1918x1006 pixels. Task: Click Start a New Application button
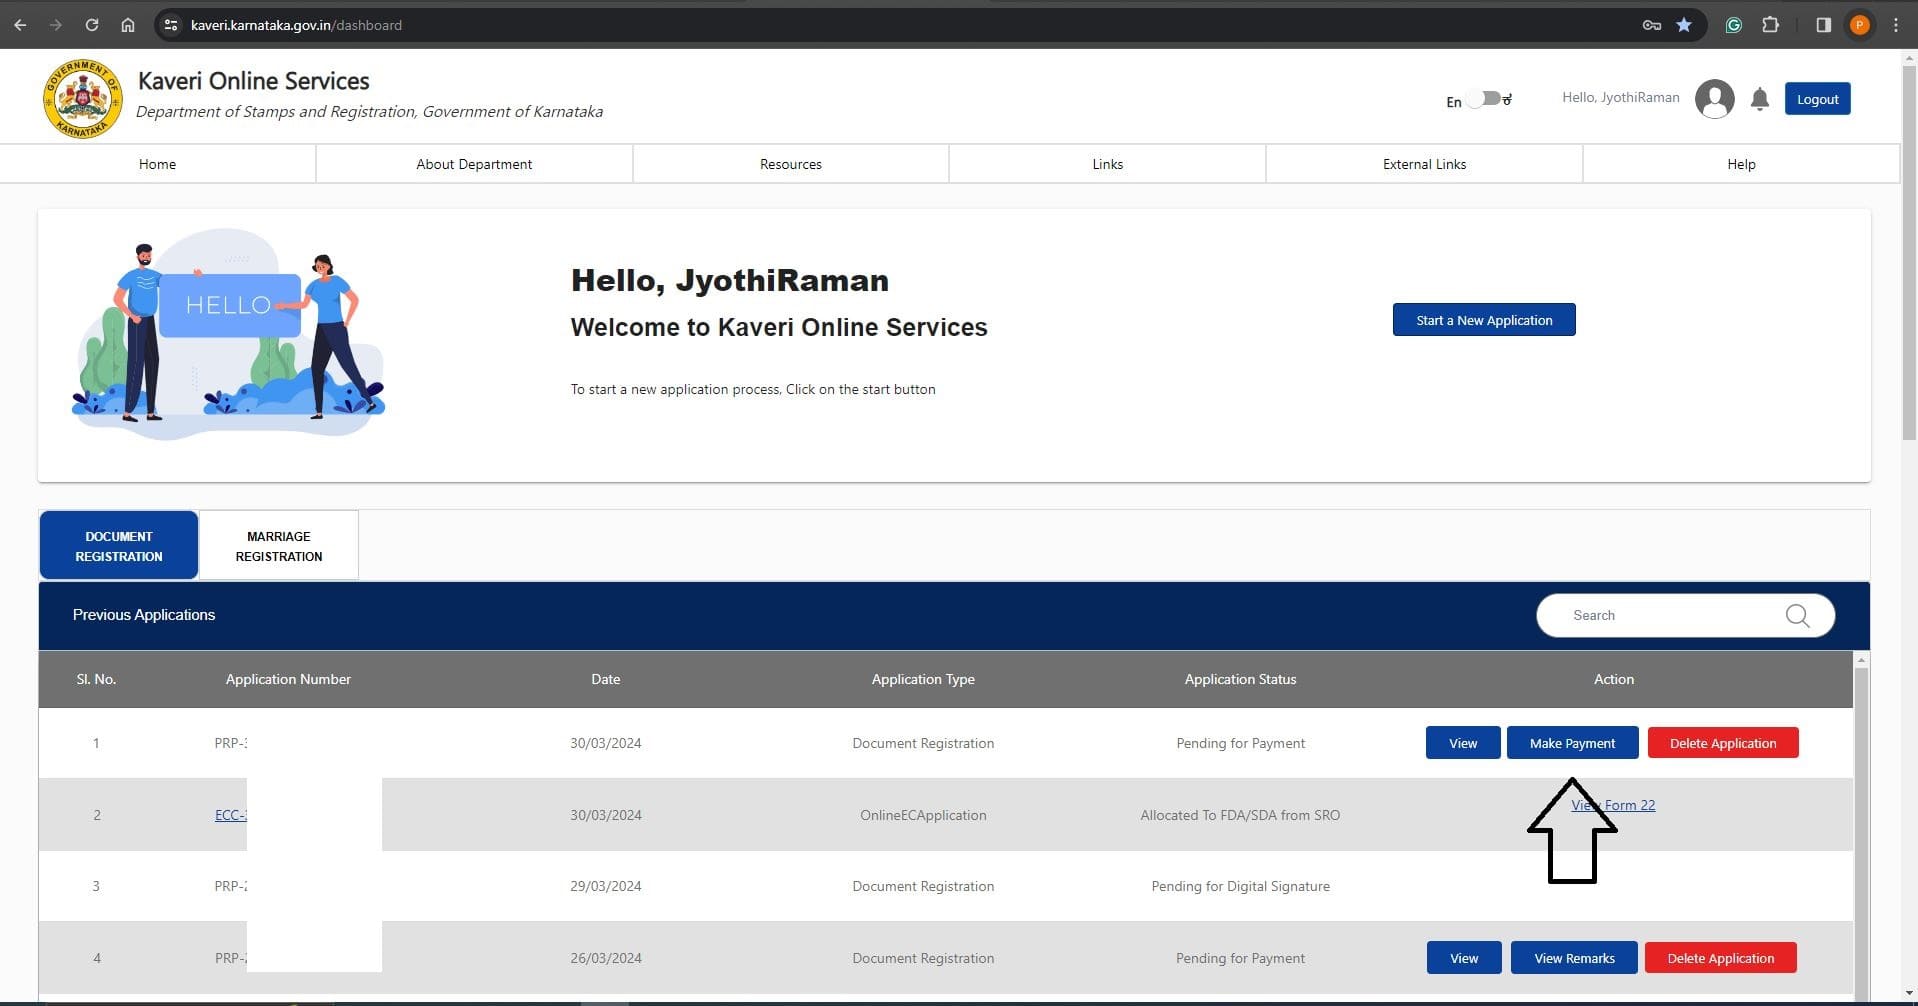(1484, 320)
